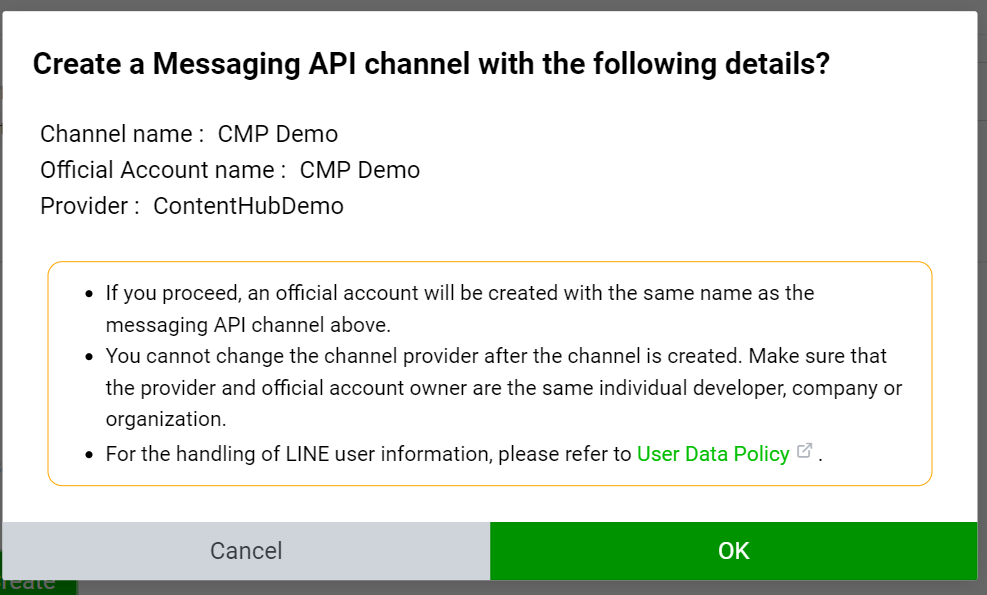This screenshot has height=595, width=987.
Task: Confirm channel creation with the OK button
Action: click(x=733, y=551)
